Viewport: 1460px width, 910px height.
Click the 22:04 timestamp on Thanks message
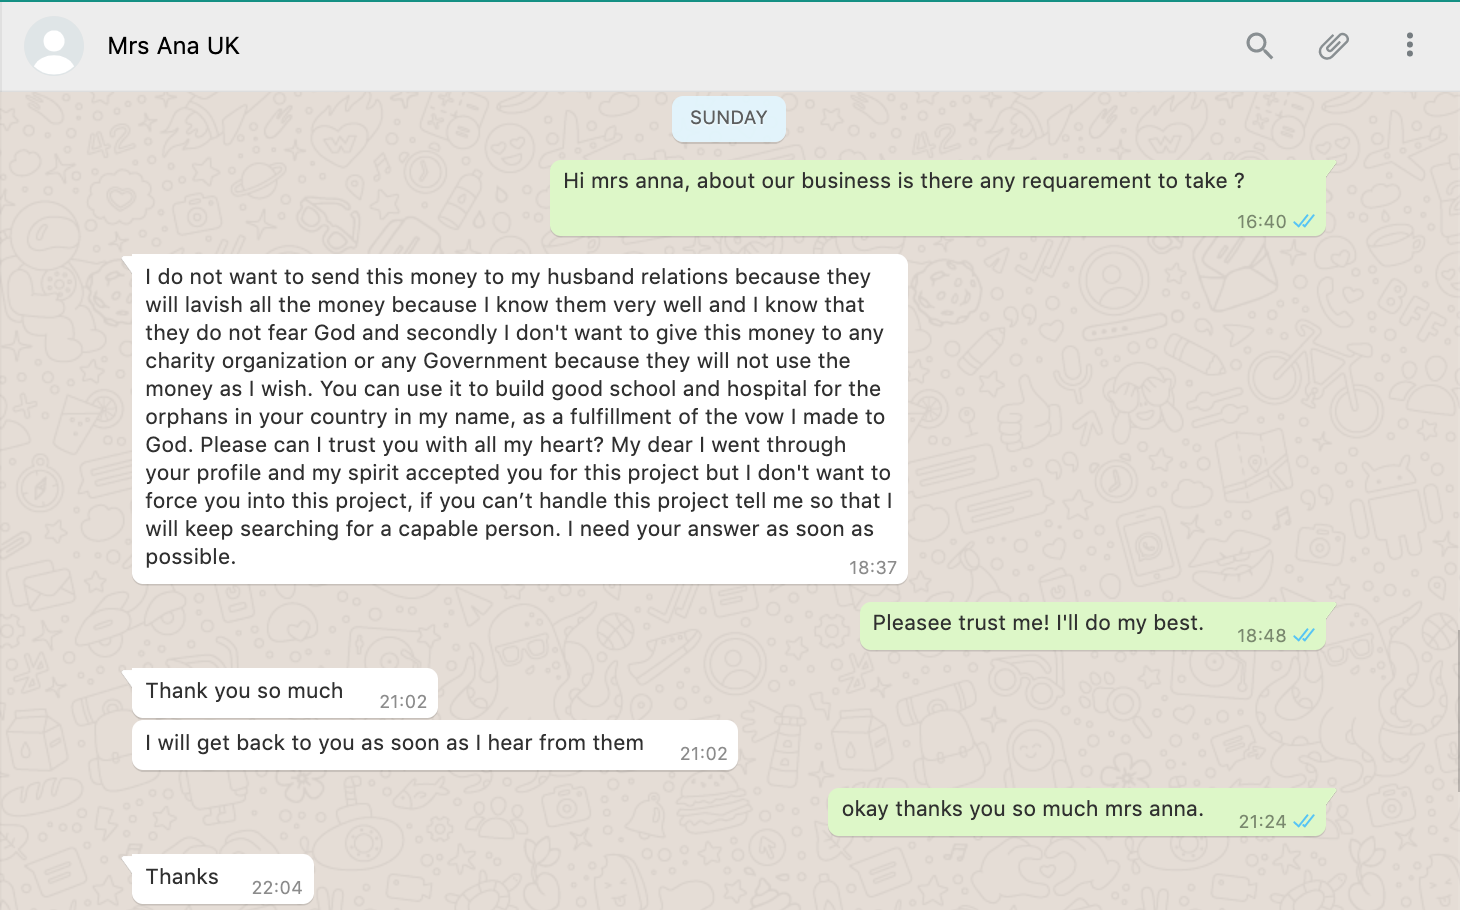click(277, 888)
